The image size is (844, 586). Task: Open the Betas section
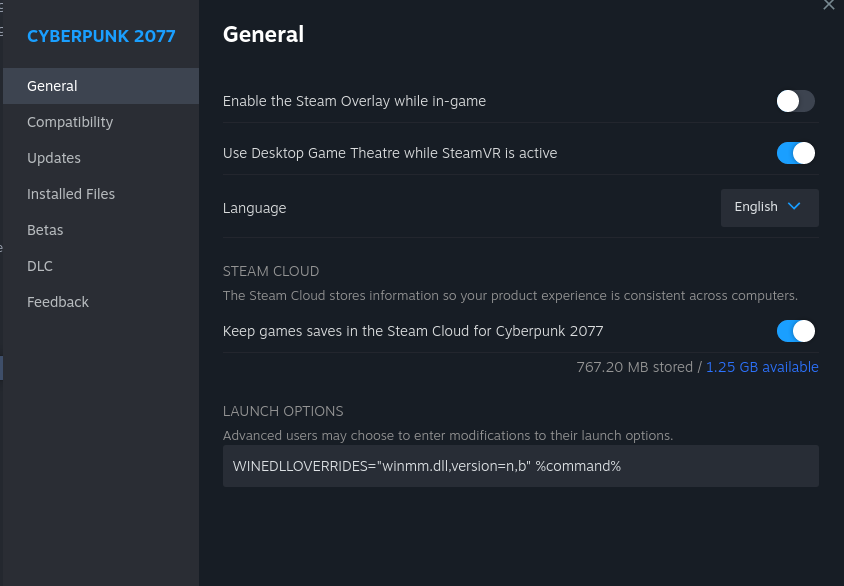pos(45,230)
